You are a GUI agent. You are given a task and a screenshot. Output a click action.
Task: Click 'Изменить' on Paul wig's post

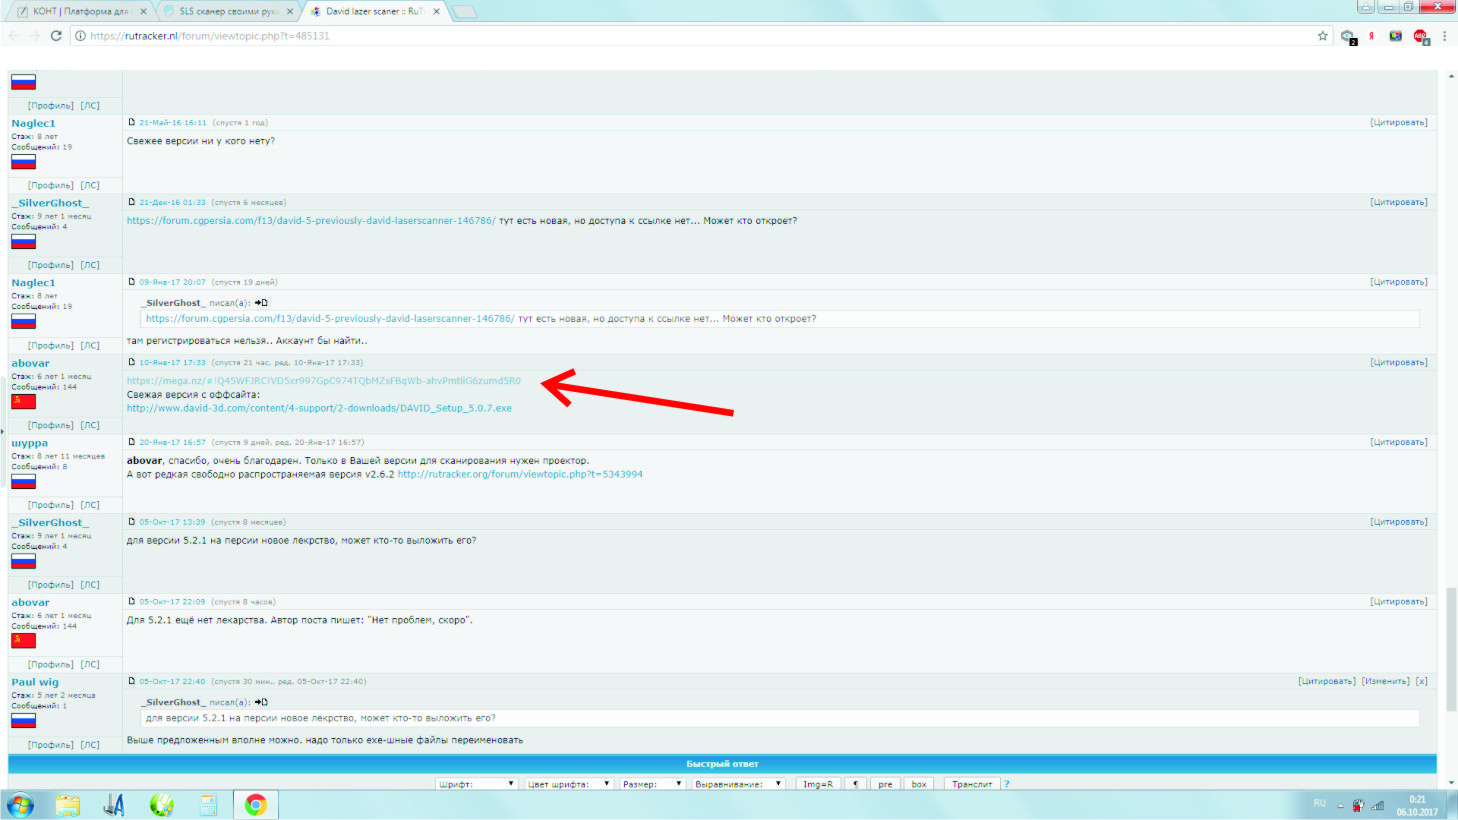click(1385, 681)
